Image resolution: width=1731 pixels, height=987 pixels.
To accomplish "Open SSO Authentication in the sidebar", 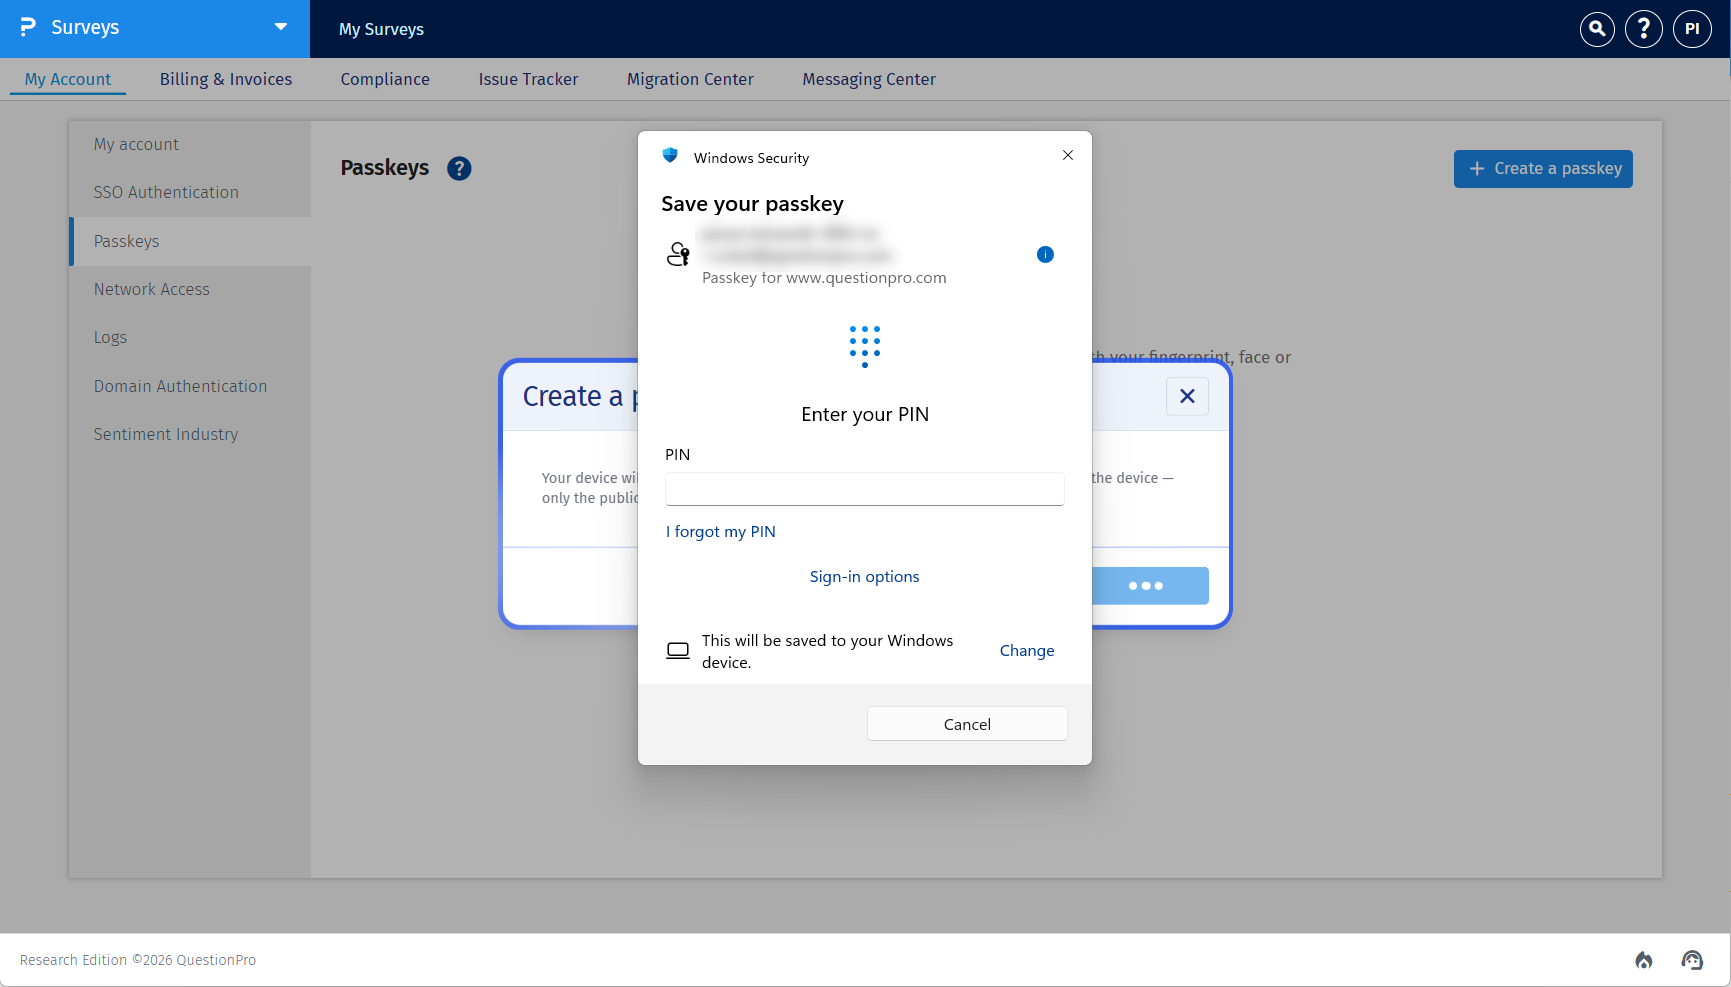I will coord(166,192).
